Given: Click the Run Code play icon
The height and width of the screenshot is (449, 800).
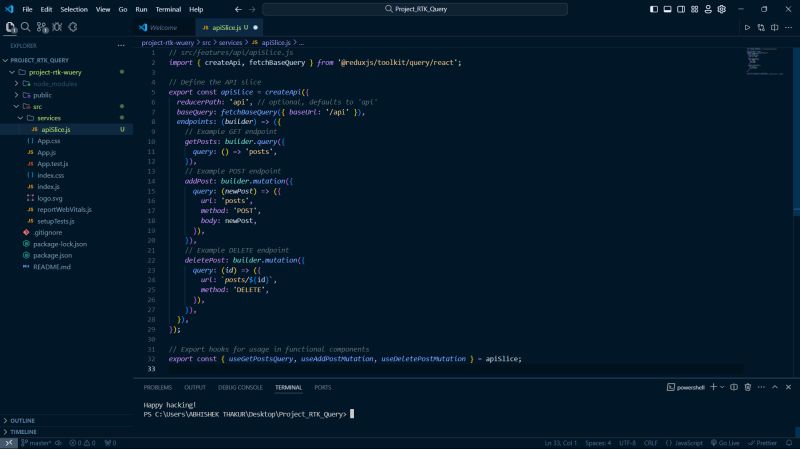Looking at the screenshot, I should 746,27.
